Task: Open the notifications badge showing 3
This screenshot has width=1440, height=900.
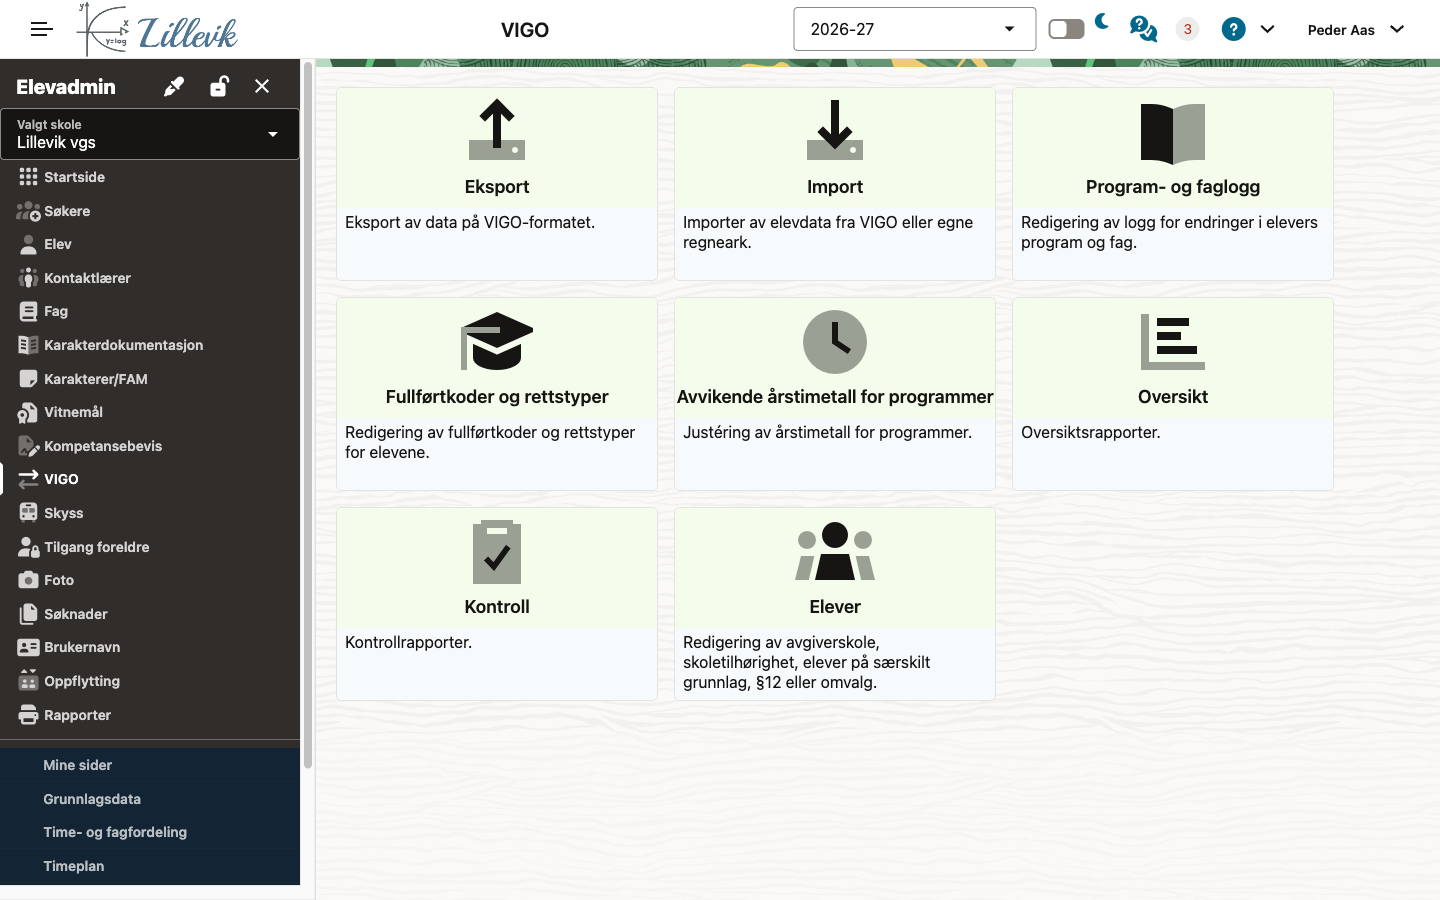Action: 1187,29
